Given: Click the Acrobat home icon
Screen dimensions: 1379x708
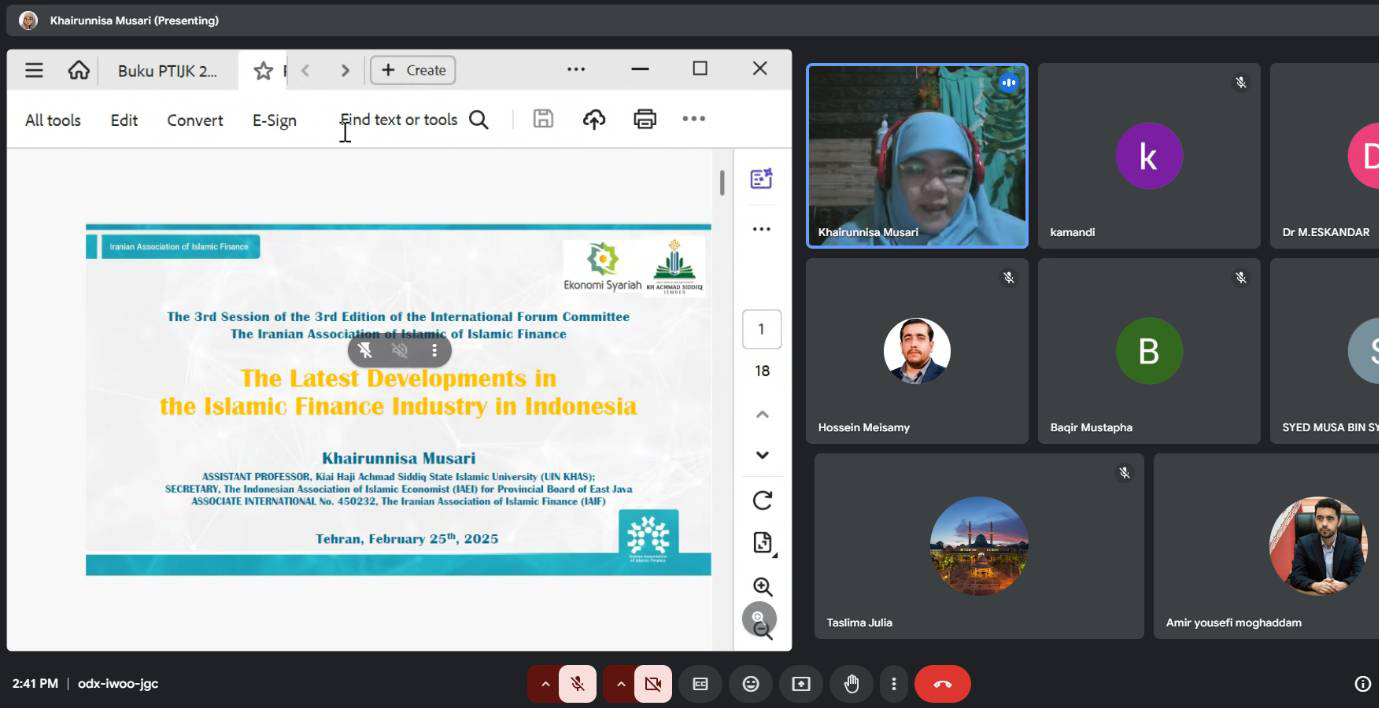Looking at the screenshot, I should [78, 70].
